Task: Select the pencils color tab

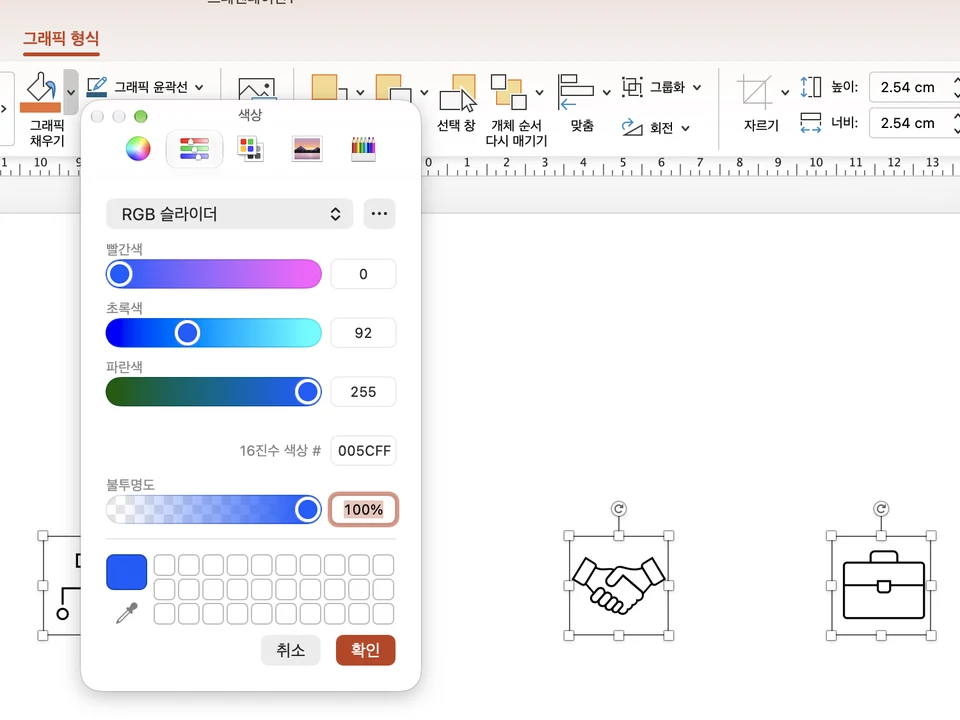Action: coord(363,149)
